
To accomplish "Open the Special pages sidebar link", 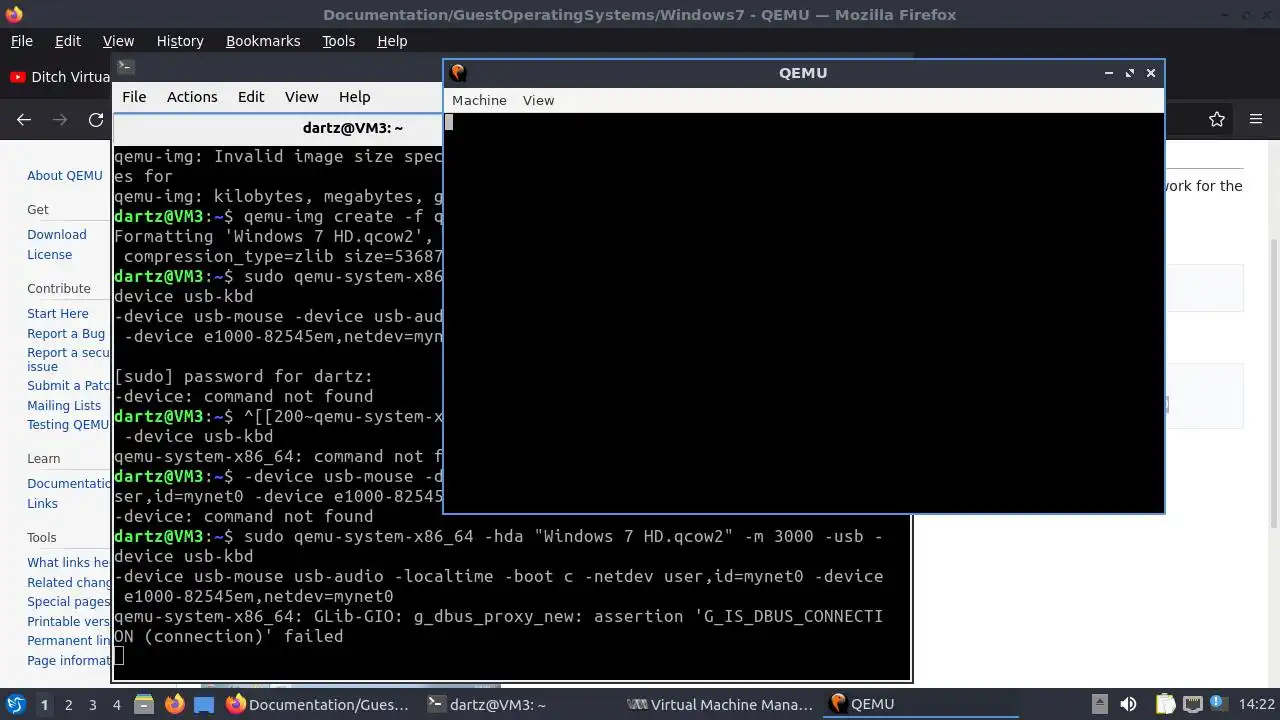I will pos(68,601).
